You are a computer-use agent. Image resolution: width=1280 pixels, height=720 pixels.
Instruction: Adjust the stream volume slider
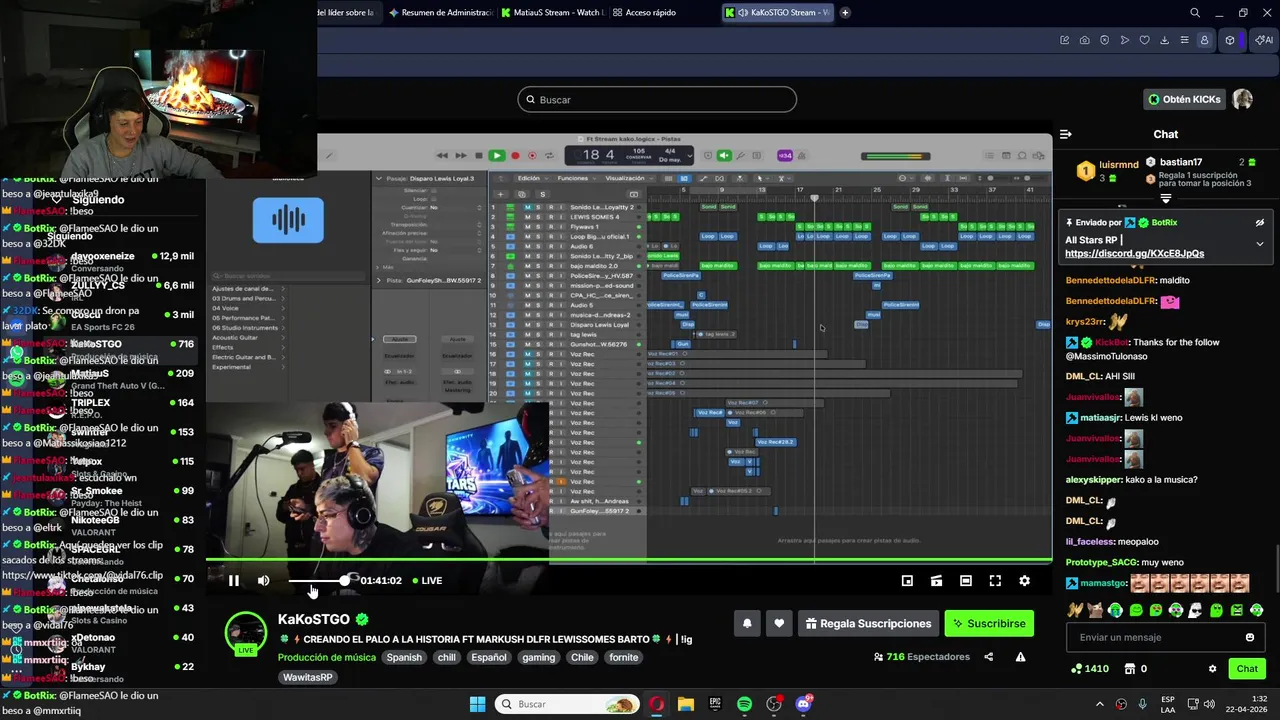click(x=318, y=580)
